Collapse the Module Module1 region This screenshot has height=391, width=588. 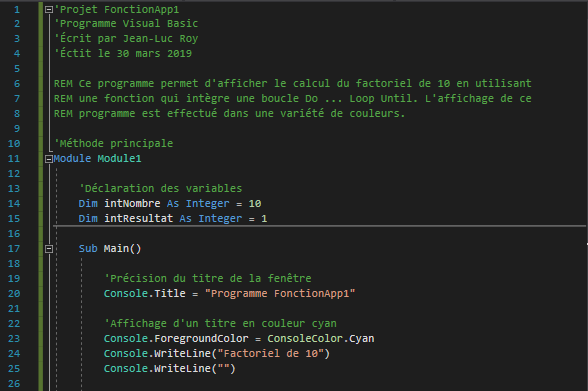tap(49, 159)
